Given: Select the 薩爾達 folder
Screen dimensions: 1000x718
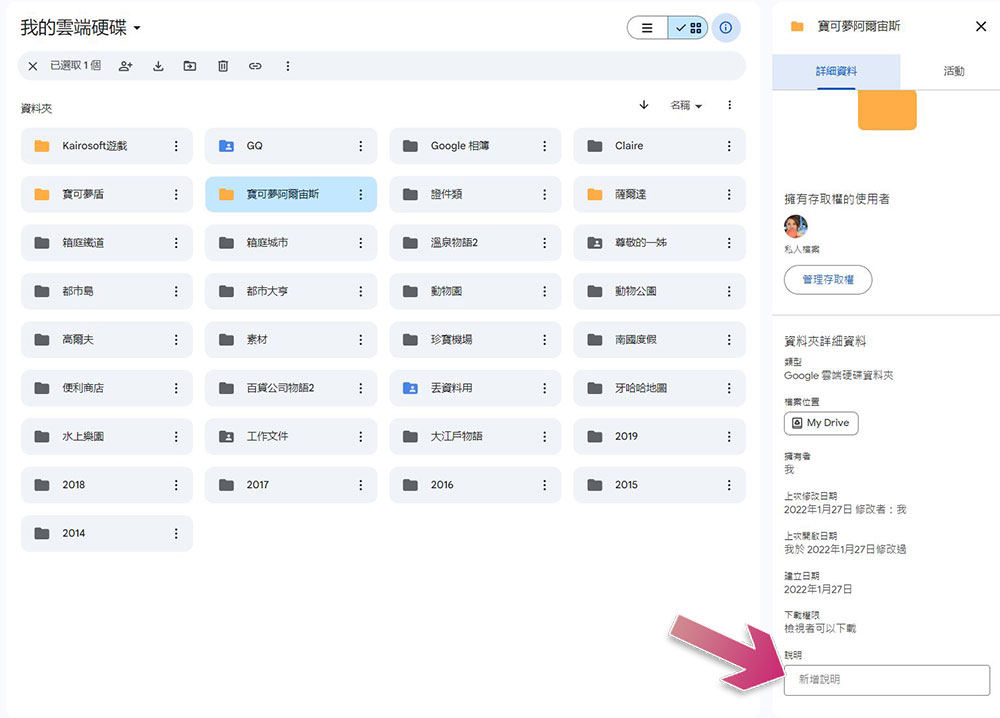Looking at the screenshot, I should click(x=659, y=194).
